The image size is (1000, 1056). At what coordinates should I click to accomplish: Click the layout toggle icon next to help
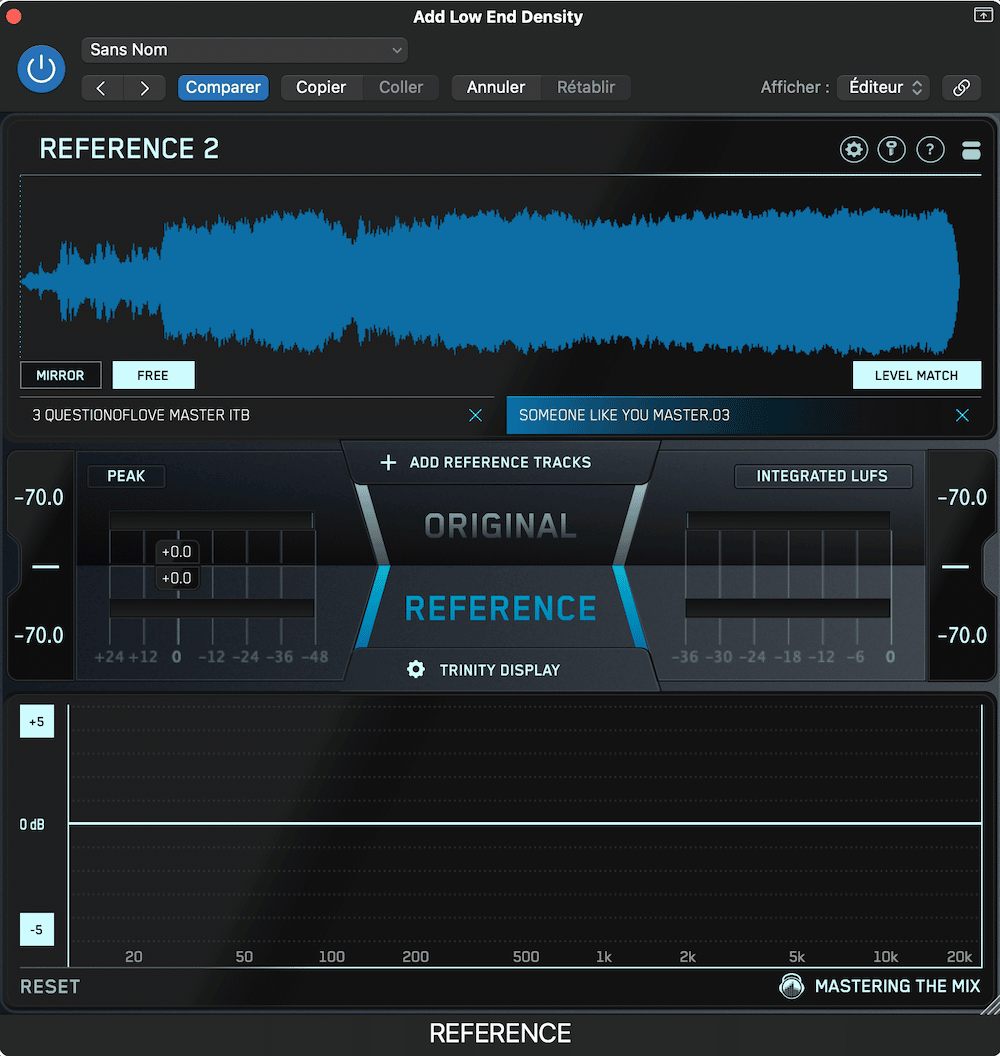click(x=970, y=150)
